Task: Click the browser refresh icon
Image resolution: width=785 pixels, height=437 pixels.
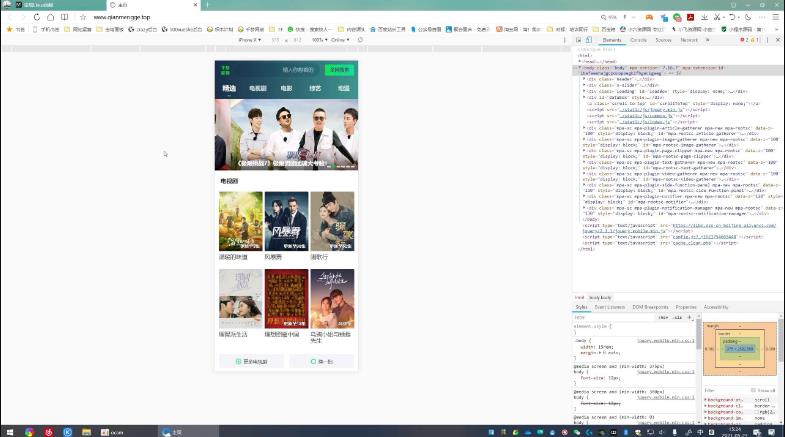Action: [37, 17]
